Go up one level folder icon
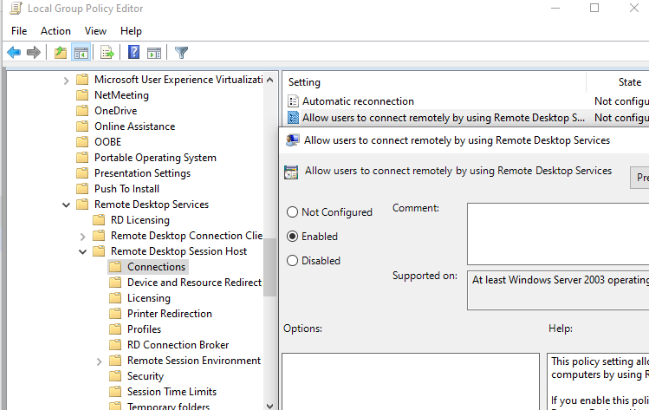The width and height of the screenshot is (657, 419). (x=60, y=53)
